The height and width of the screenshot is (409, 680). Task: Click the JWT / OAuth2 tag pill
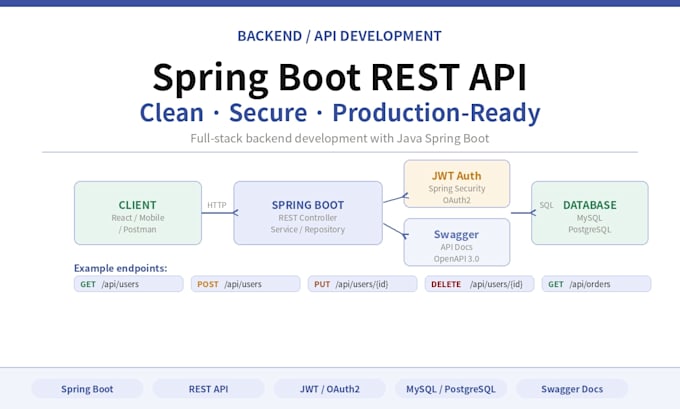click(x=330, y=389)
